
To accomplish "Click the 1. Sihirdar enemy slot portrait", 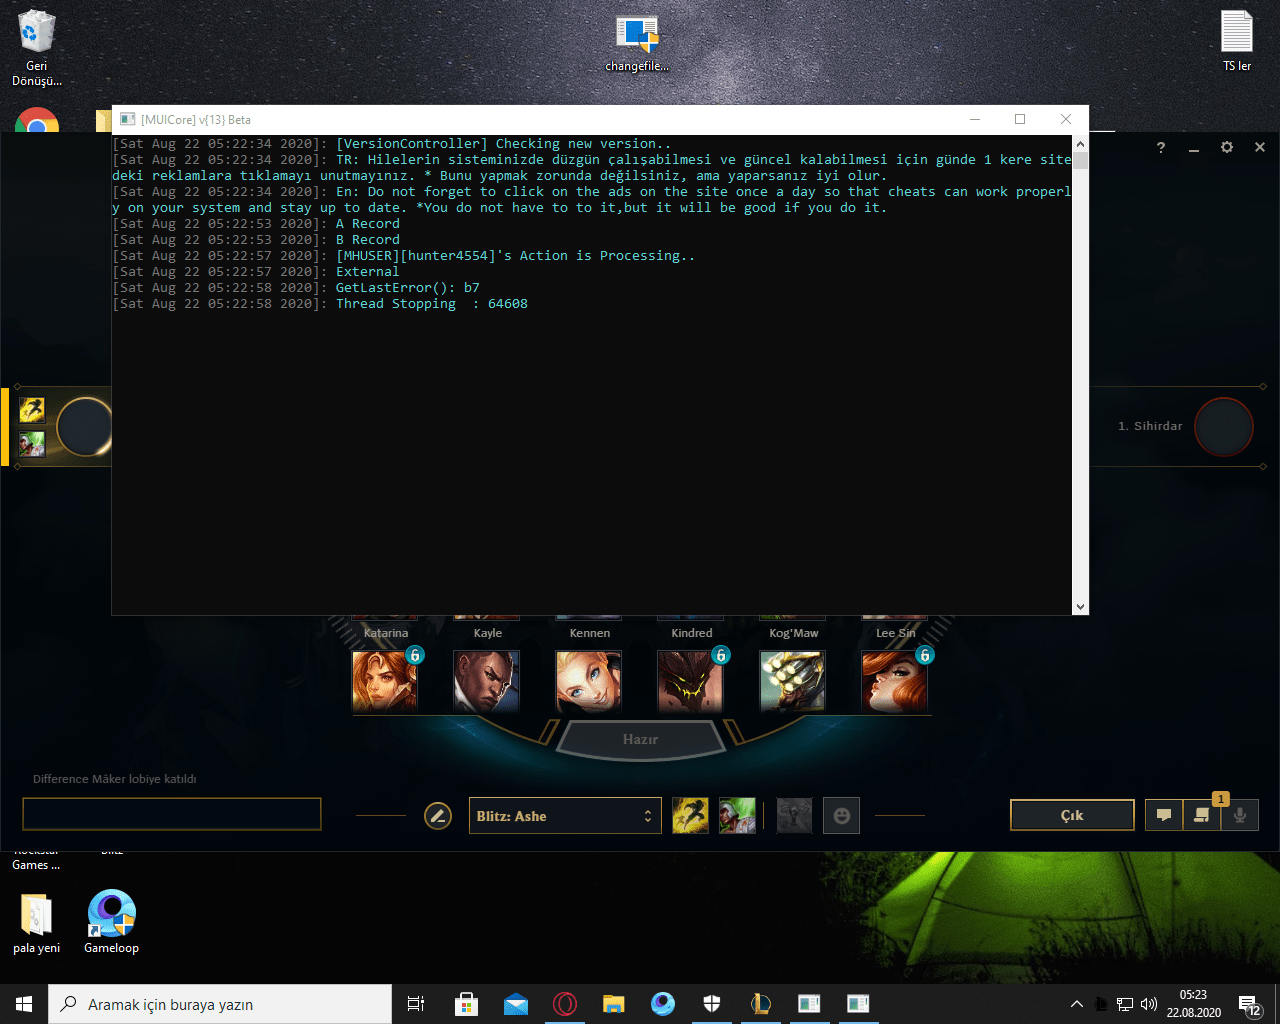I will click(1224, 427).
